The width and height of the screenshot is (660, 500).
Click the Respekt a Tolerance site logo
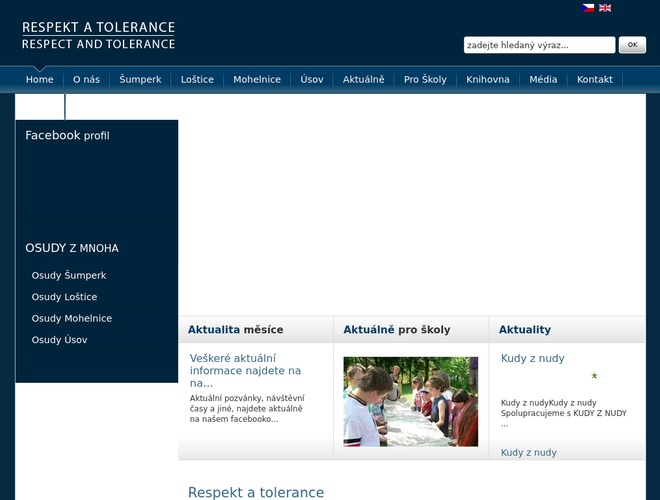point(98,35)
